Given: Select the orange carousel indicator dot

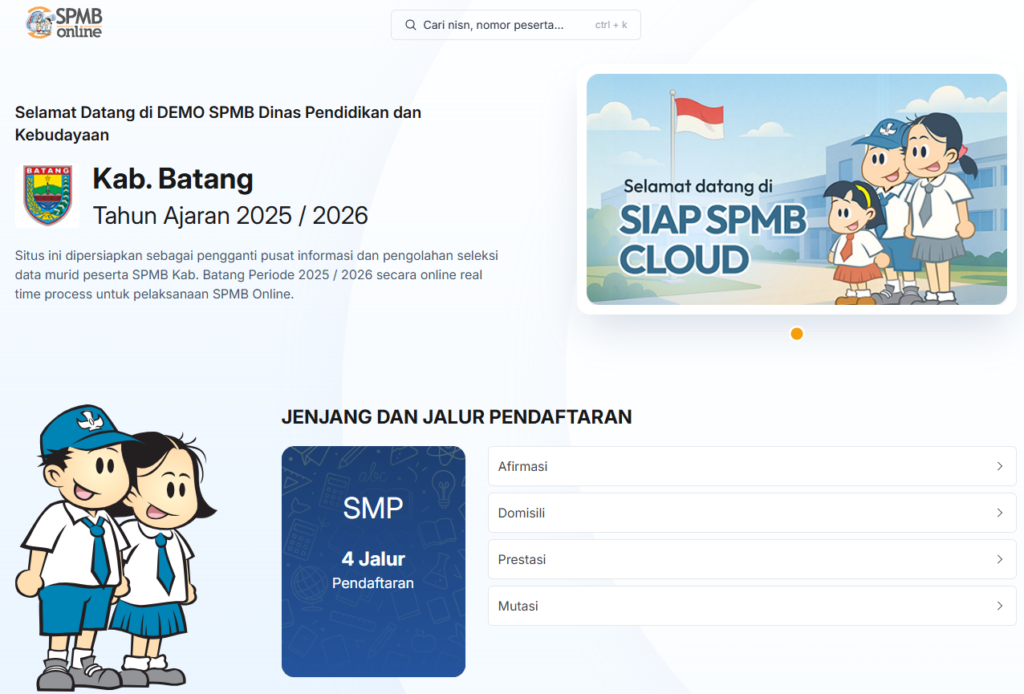Looking at the screenshot, I should point(797,334).
